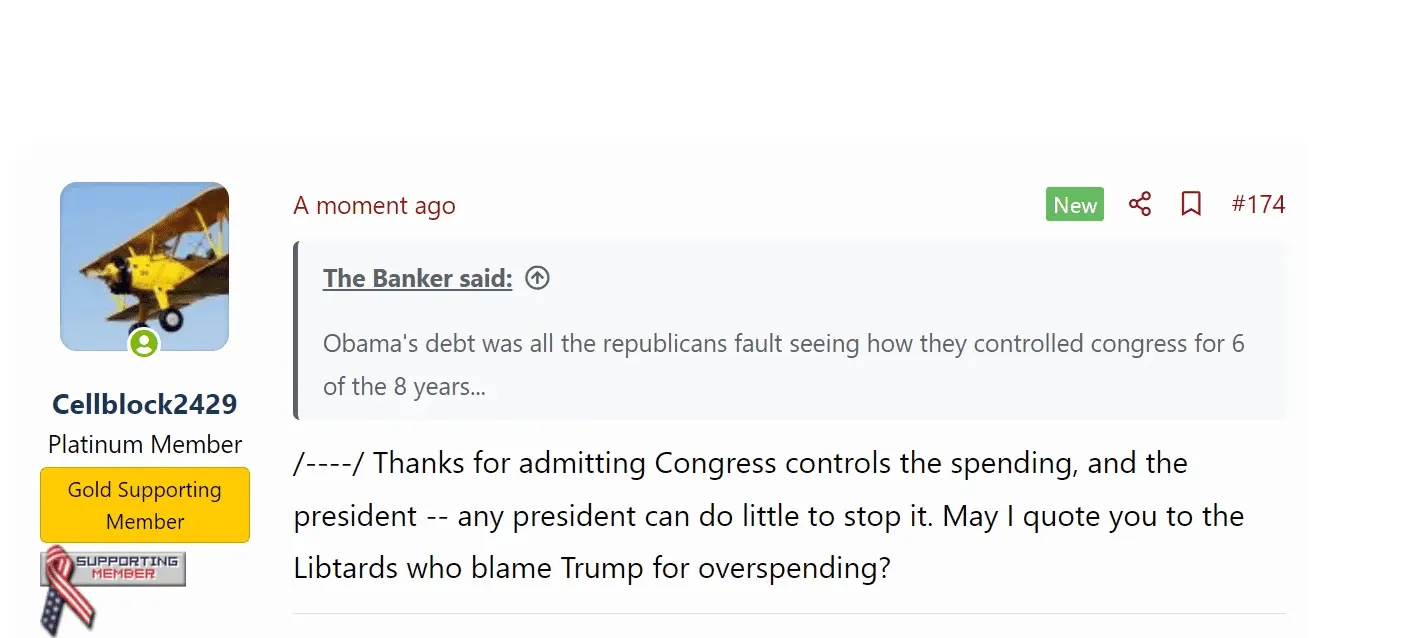This screenshot has height=638, width=1423.
Task: Click the post line starting "president -- any"
Action: coord(768,516)
